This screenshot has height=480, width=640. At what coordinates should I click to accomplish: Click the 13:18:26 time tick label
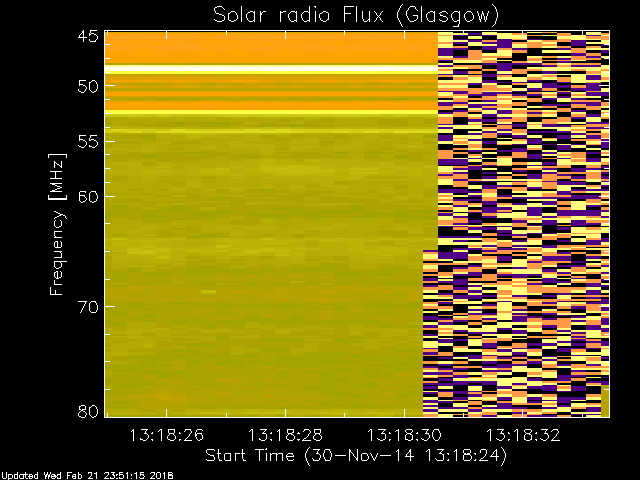click(167, 435)
